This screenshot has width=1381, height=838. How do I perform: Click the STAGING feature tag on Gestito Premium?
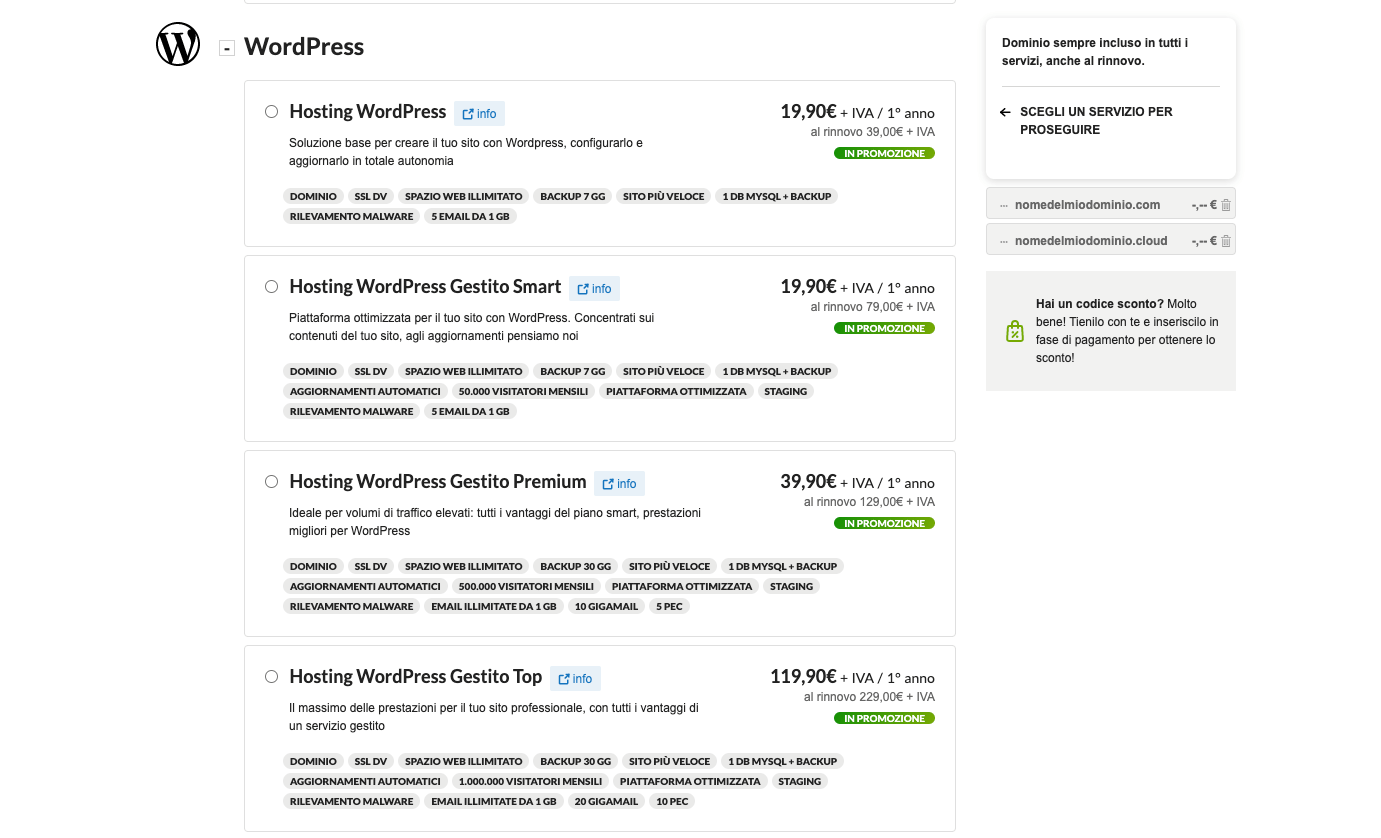pos(791,586)
